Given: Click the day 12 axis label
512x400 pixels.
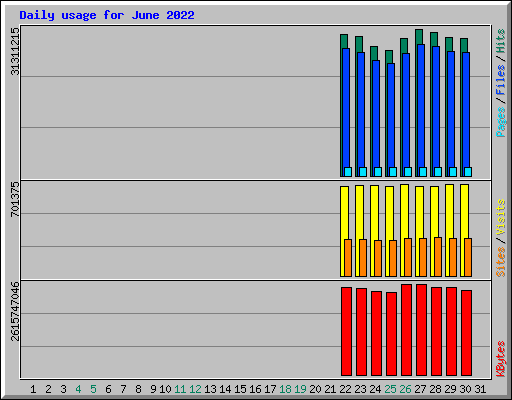Looking at the screenshot, I should click(x=195, y=389).
